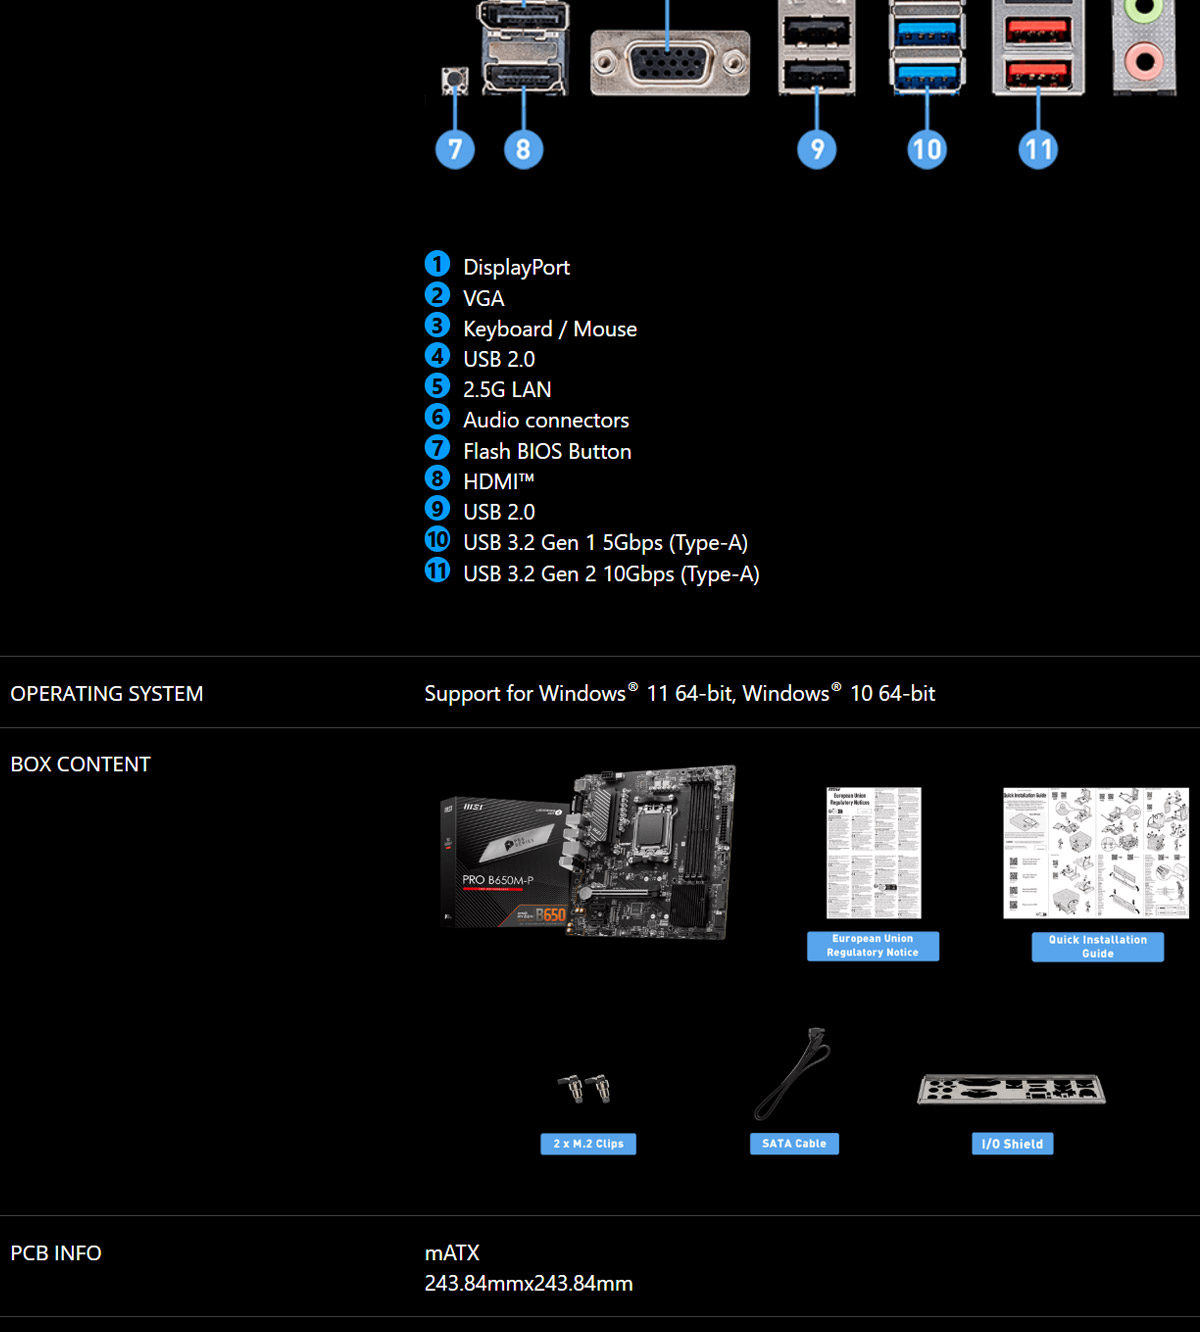Viewport: 1200px width, 1332px height.
Task: Select the 'Flash BIOS Button' legend text
Action: click(547, 451)
